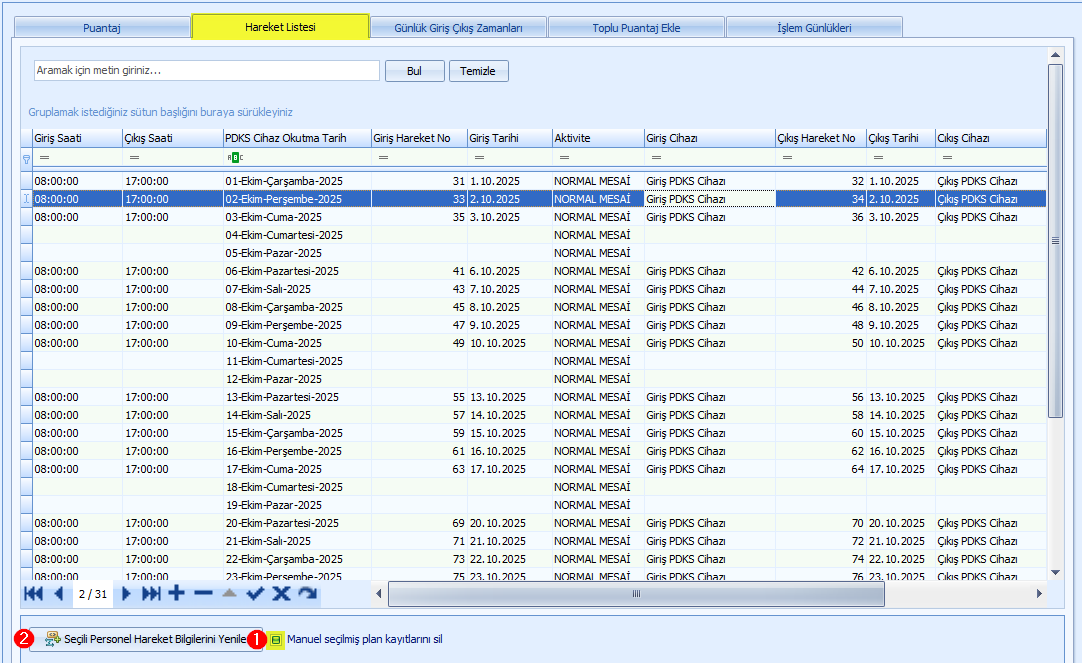The height and width of the screenshot is (663, 1082).
Task: Click the horizontal scrollbar thumb
Action: tap(636, 594)
